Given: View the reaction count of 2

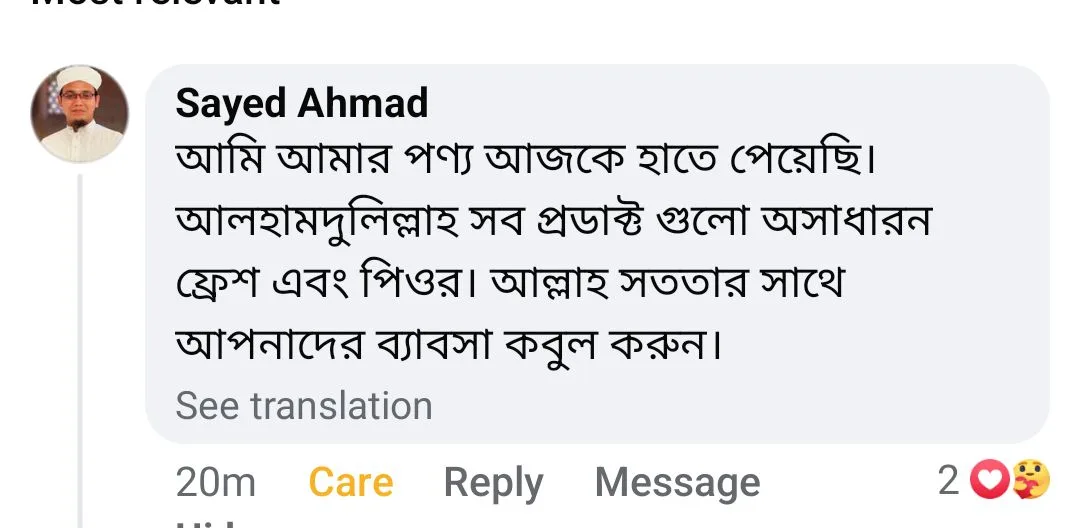Looking at the screenshot, I should (948, 481).
